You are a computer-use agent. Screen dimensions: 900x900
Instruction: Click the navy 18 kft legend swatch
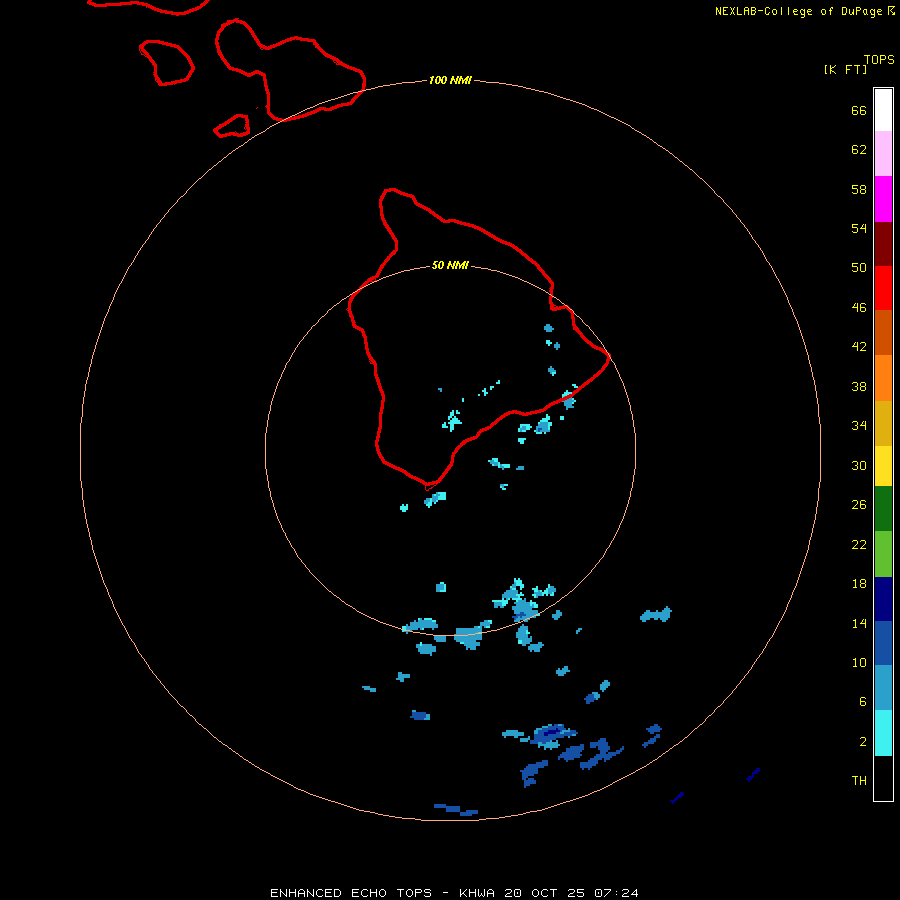[x=883, y=599]
